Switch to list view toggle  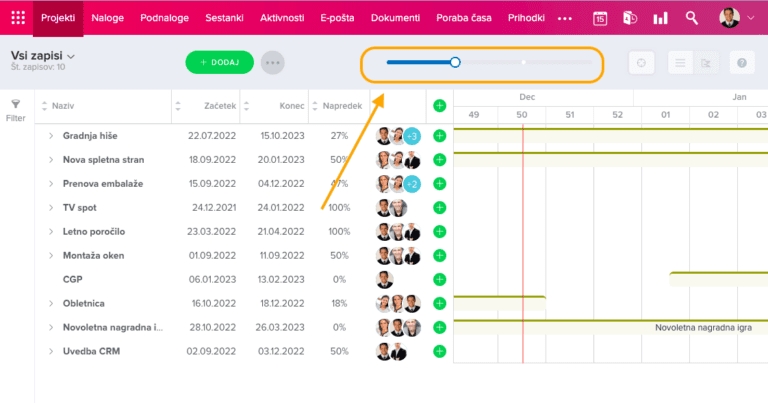[x=680, y=63]
